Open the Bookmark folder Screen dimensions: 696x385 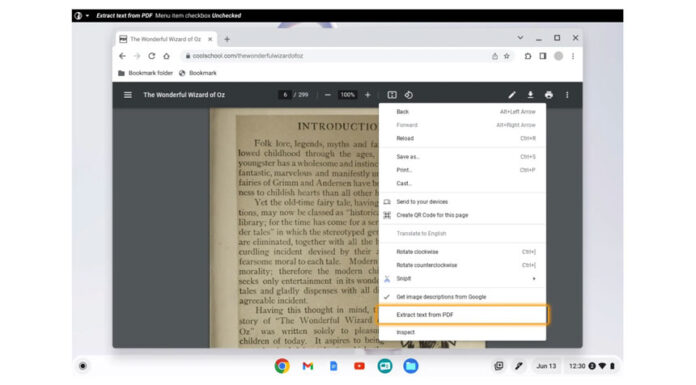(x=145, y=73)
